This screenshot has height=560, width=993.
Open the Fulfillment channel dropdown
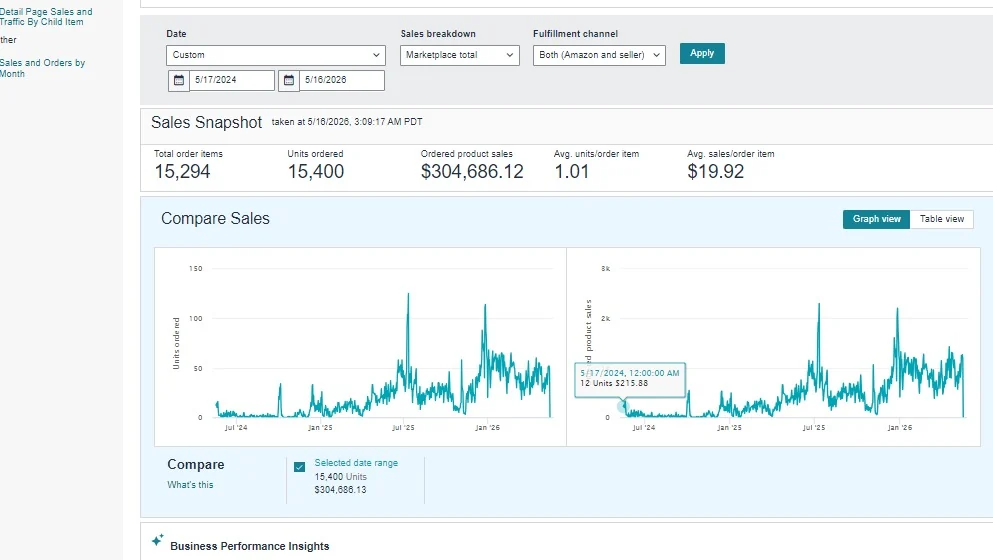click(599, 55)
